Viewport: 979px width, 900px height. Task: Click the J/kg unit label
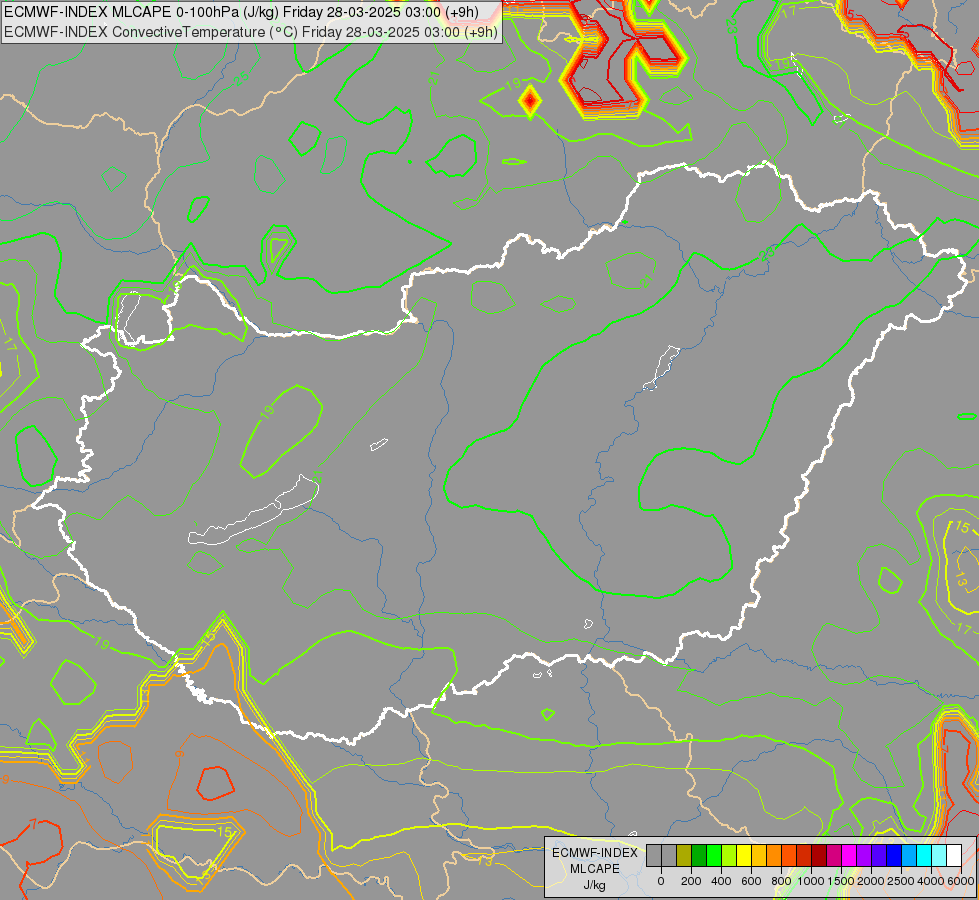[594, 886]
